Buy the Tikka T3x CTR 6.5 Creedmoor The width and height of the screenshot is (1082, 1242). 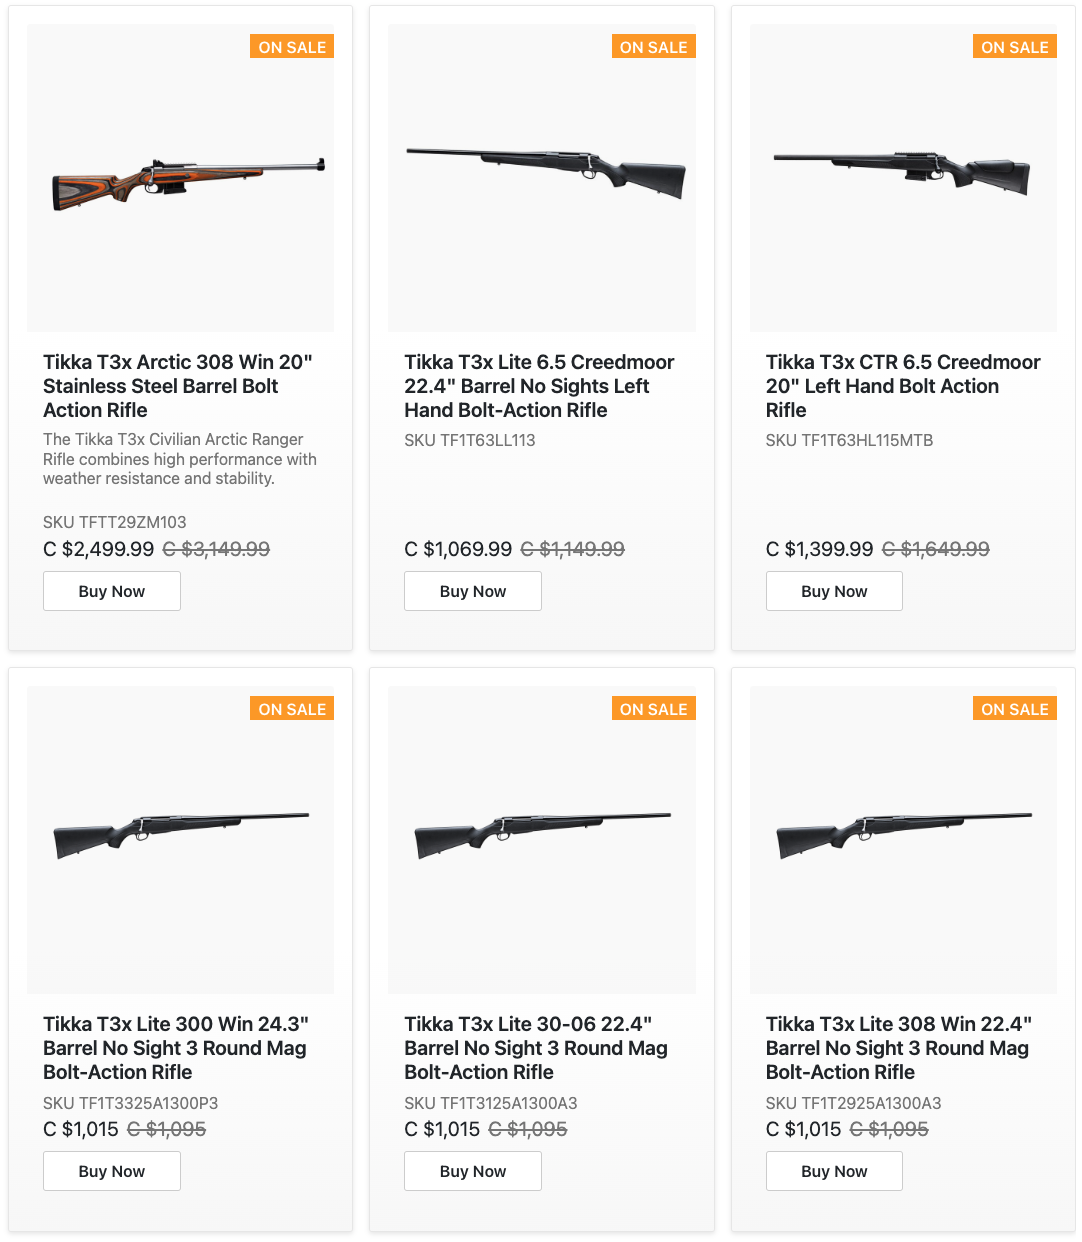pyautogui.click(x=834, y=591)
